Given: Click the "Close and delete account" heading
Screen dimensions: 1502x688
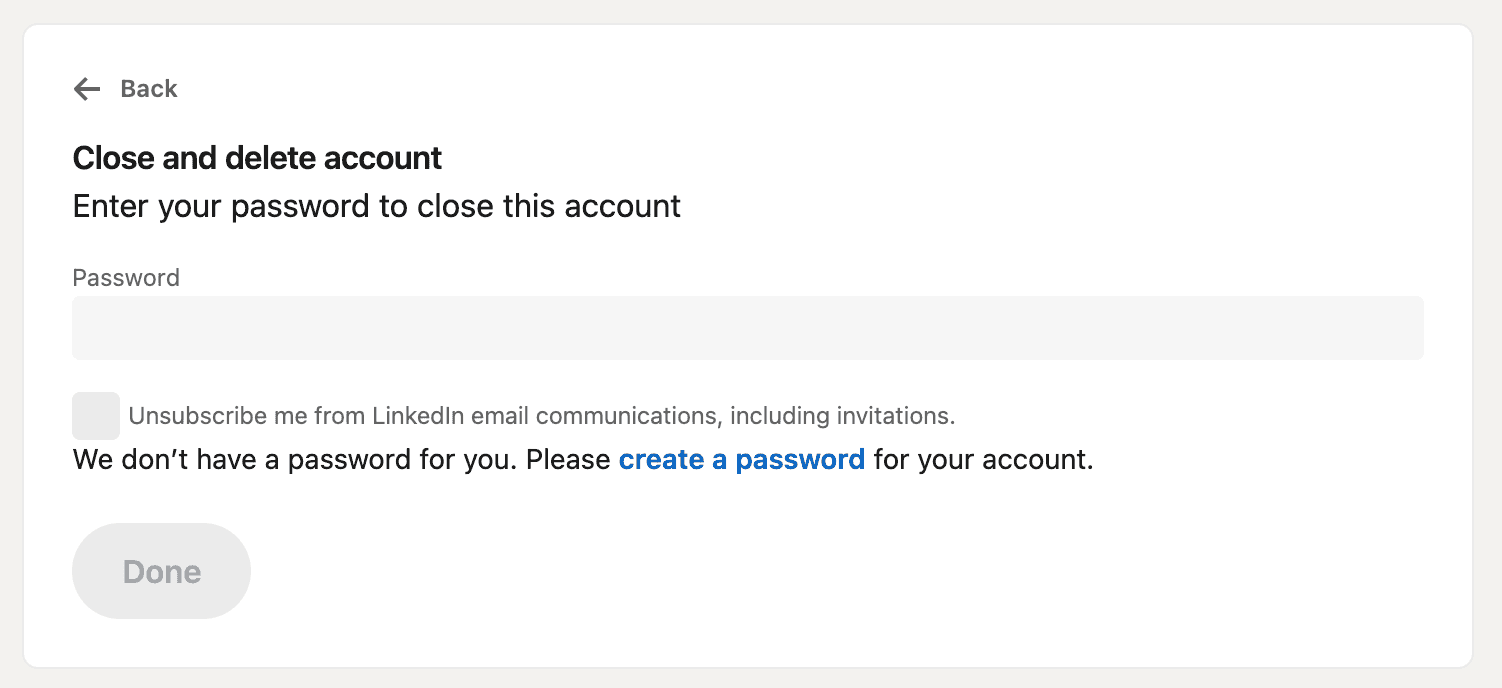Looking at the screenshot, I should pyautogui.click(x=257, y=158).
